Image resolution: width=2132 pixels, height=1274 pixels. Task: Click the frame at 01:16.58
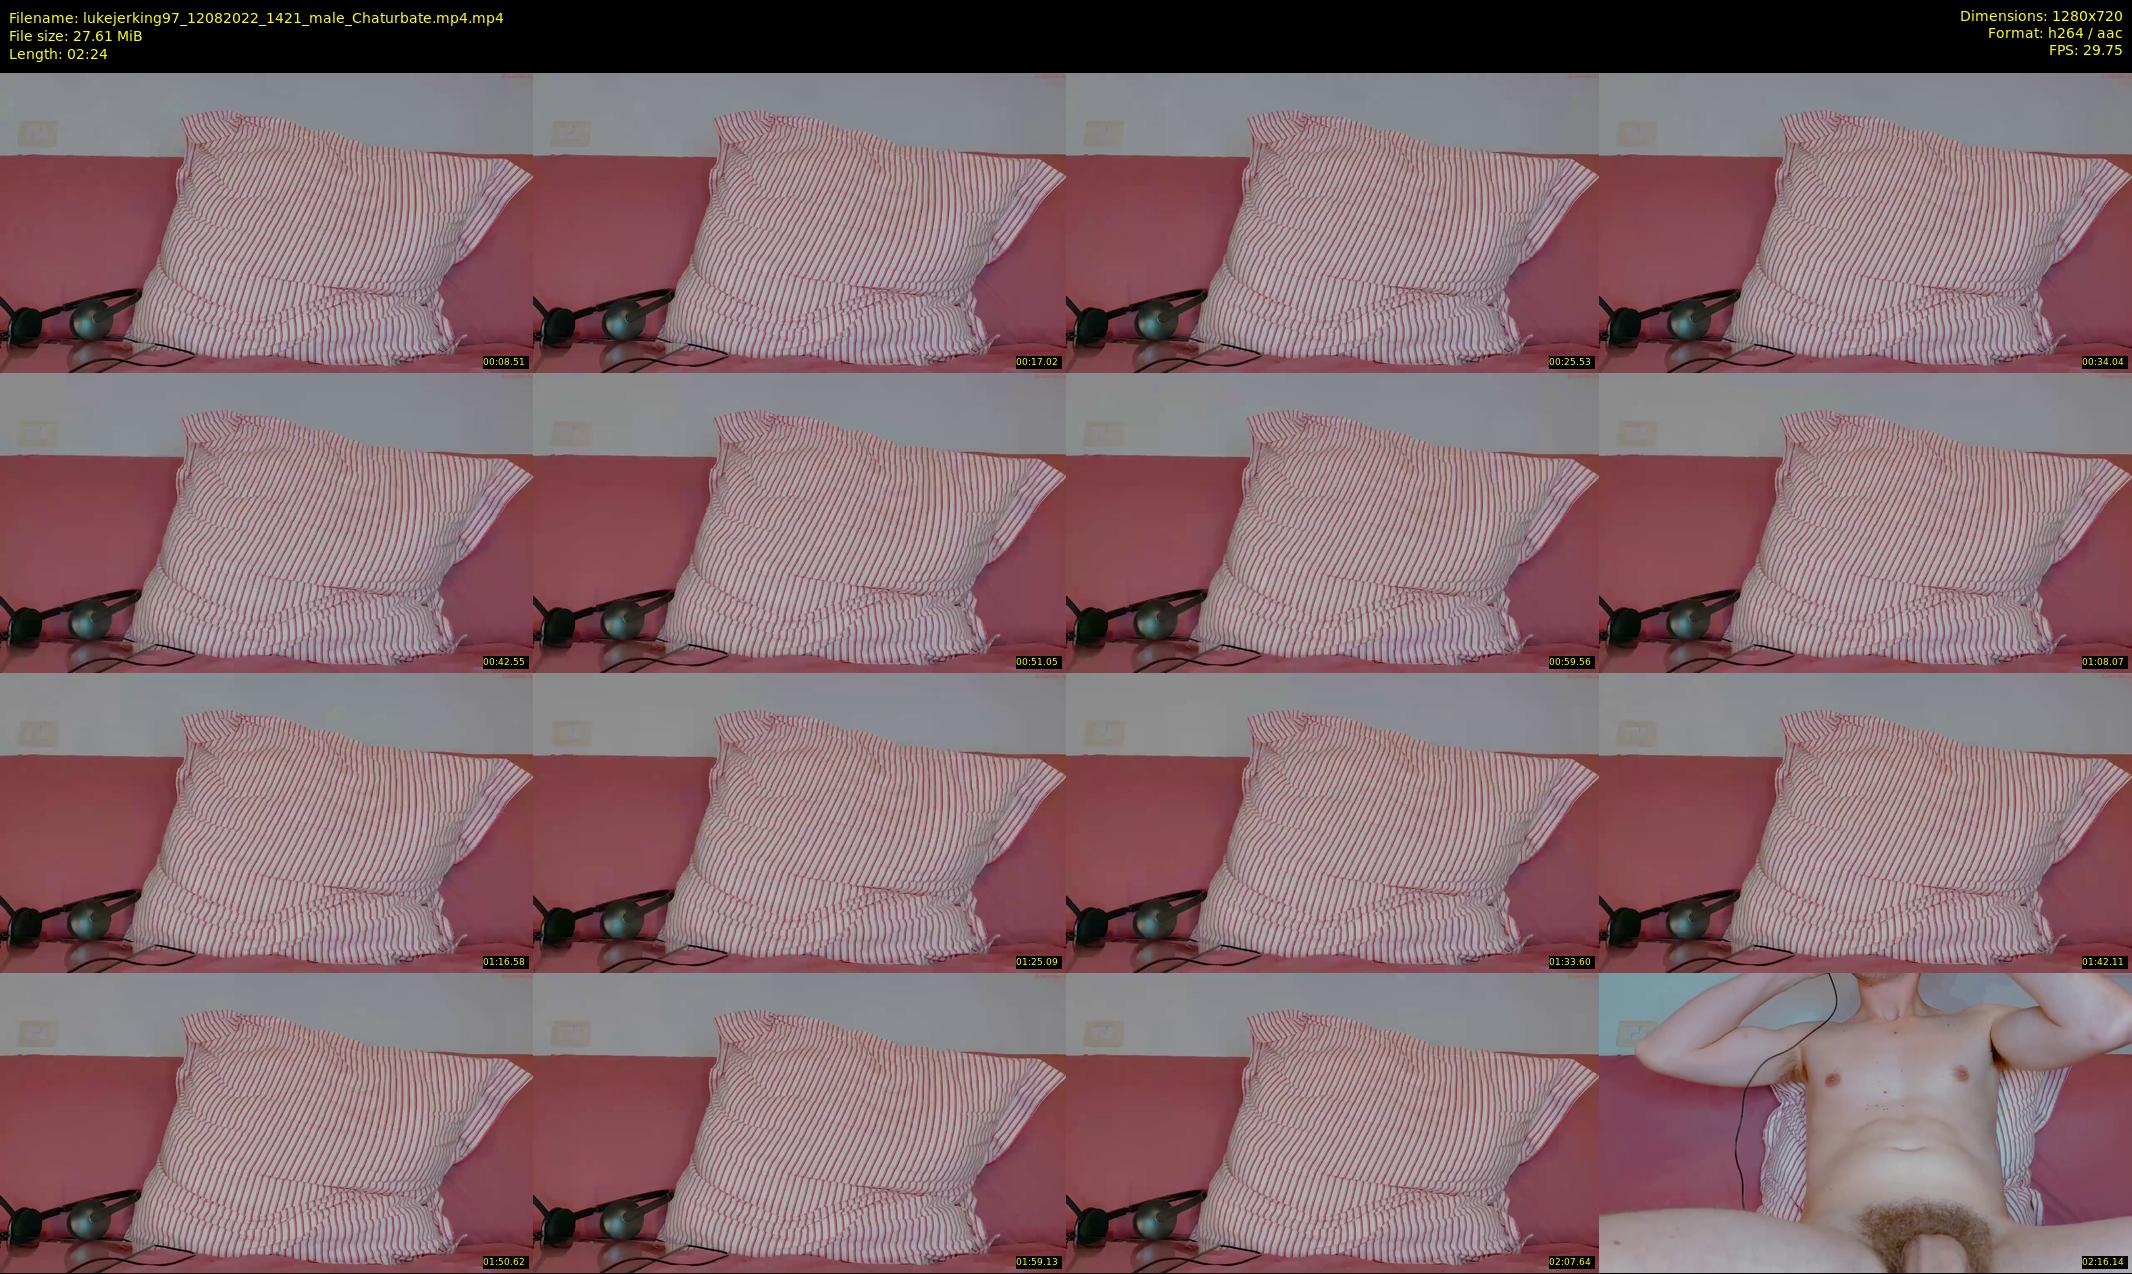coord(266,822)
